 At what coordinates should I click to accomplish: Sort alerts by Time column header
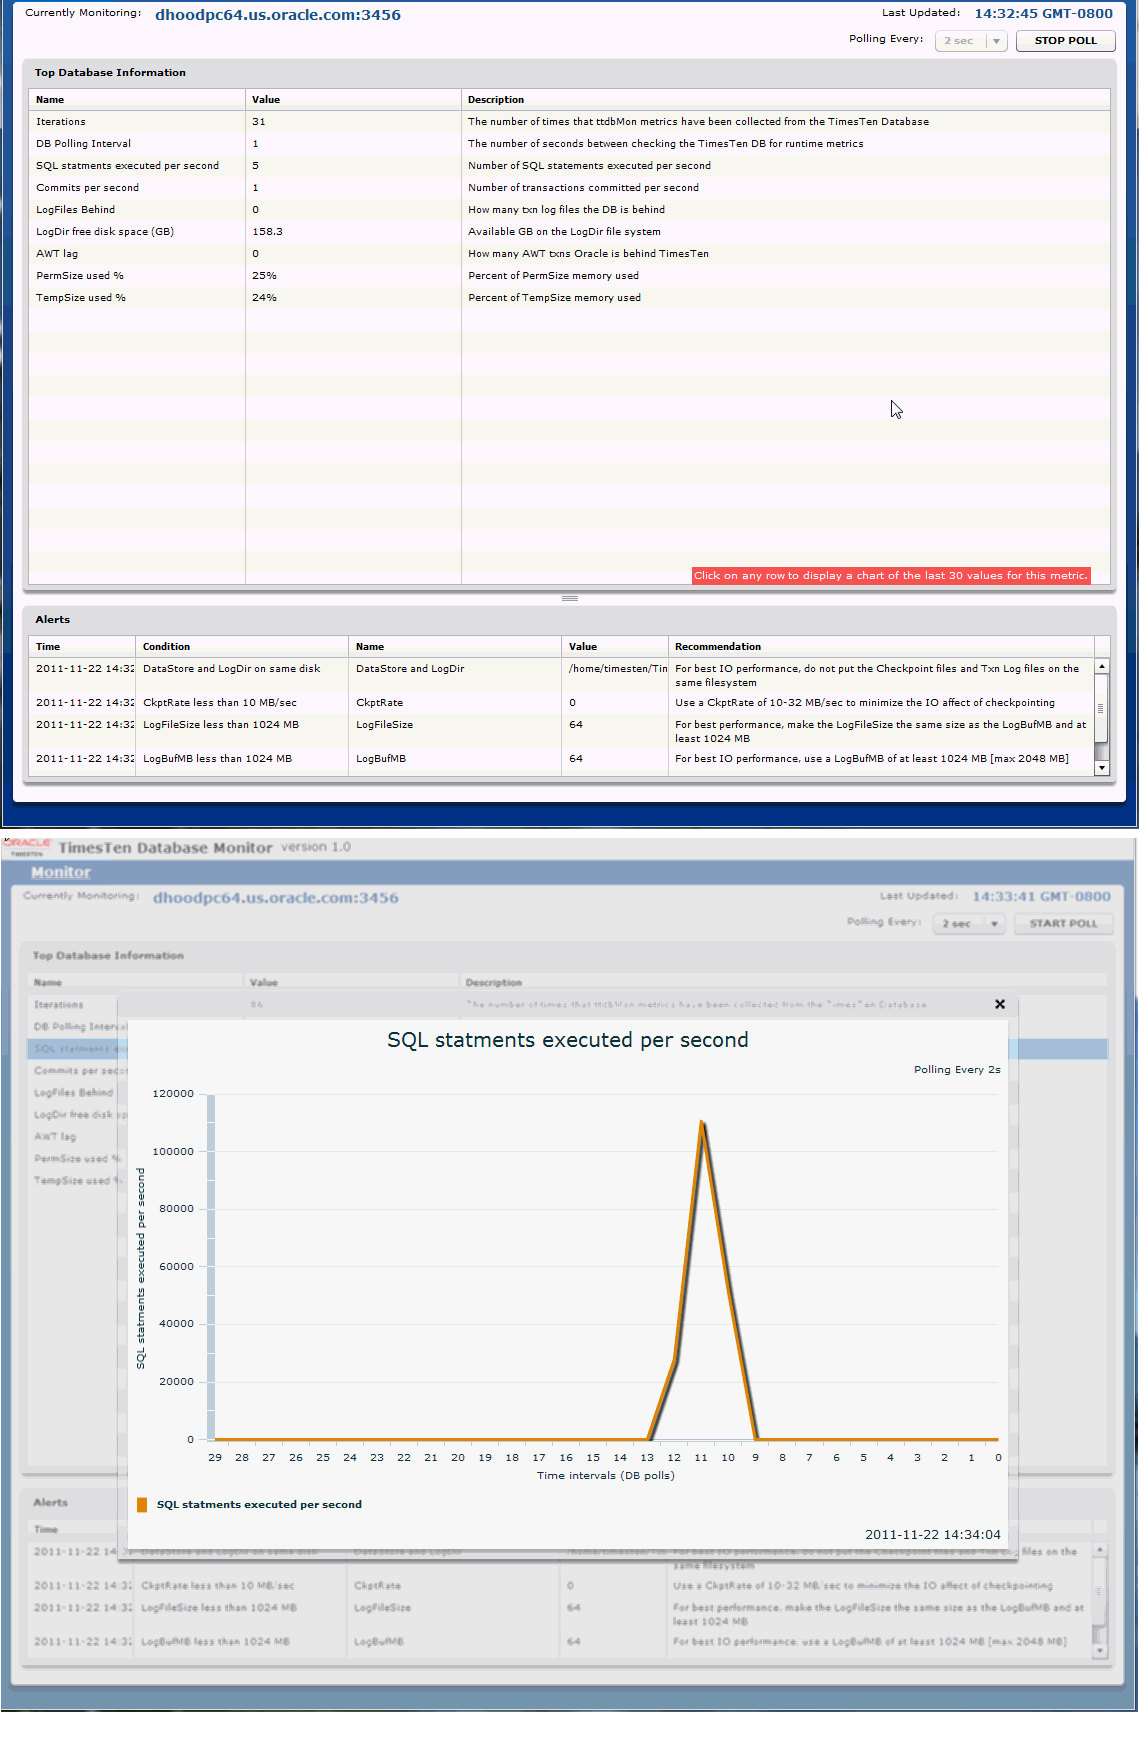click(82, 646)
